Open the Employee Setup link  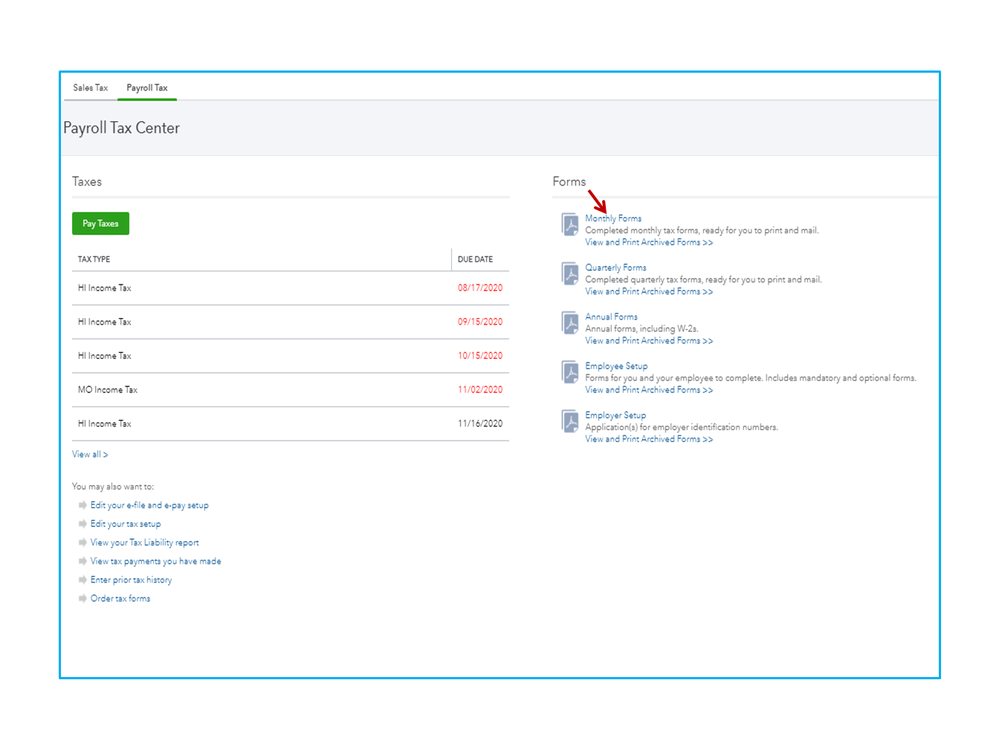pyautogui.click(x=616, y=366)
